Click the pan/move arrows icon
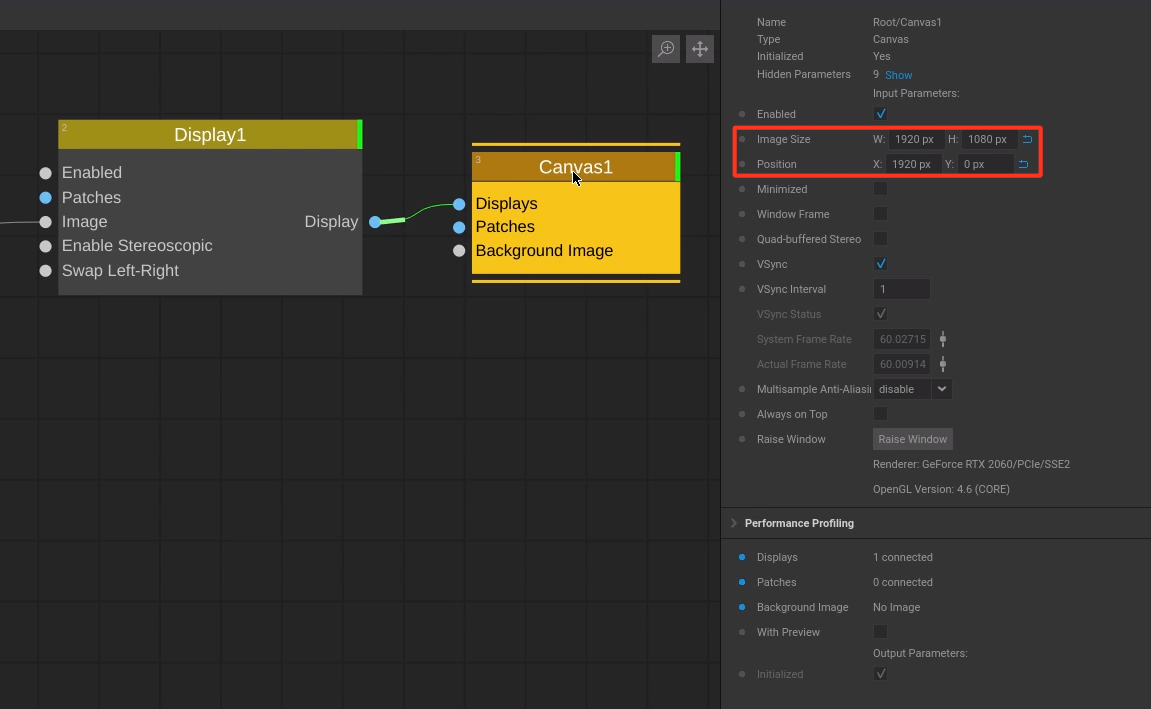1151x709 pixels. click(700, 49)
